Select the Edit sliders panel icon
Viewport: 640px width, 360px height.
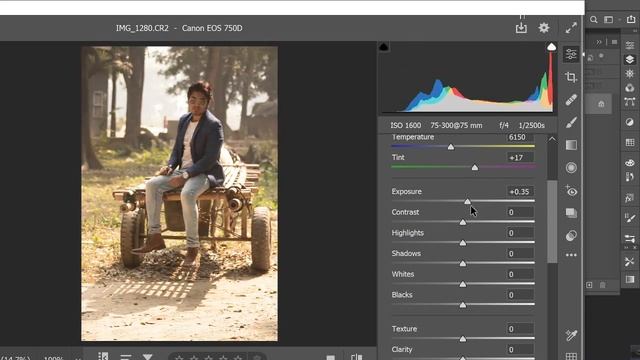click(x=571, y=54)
